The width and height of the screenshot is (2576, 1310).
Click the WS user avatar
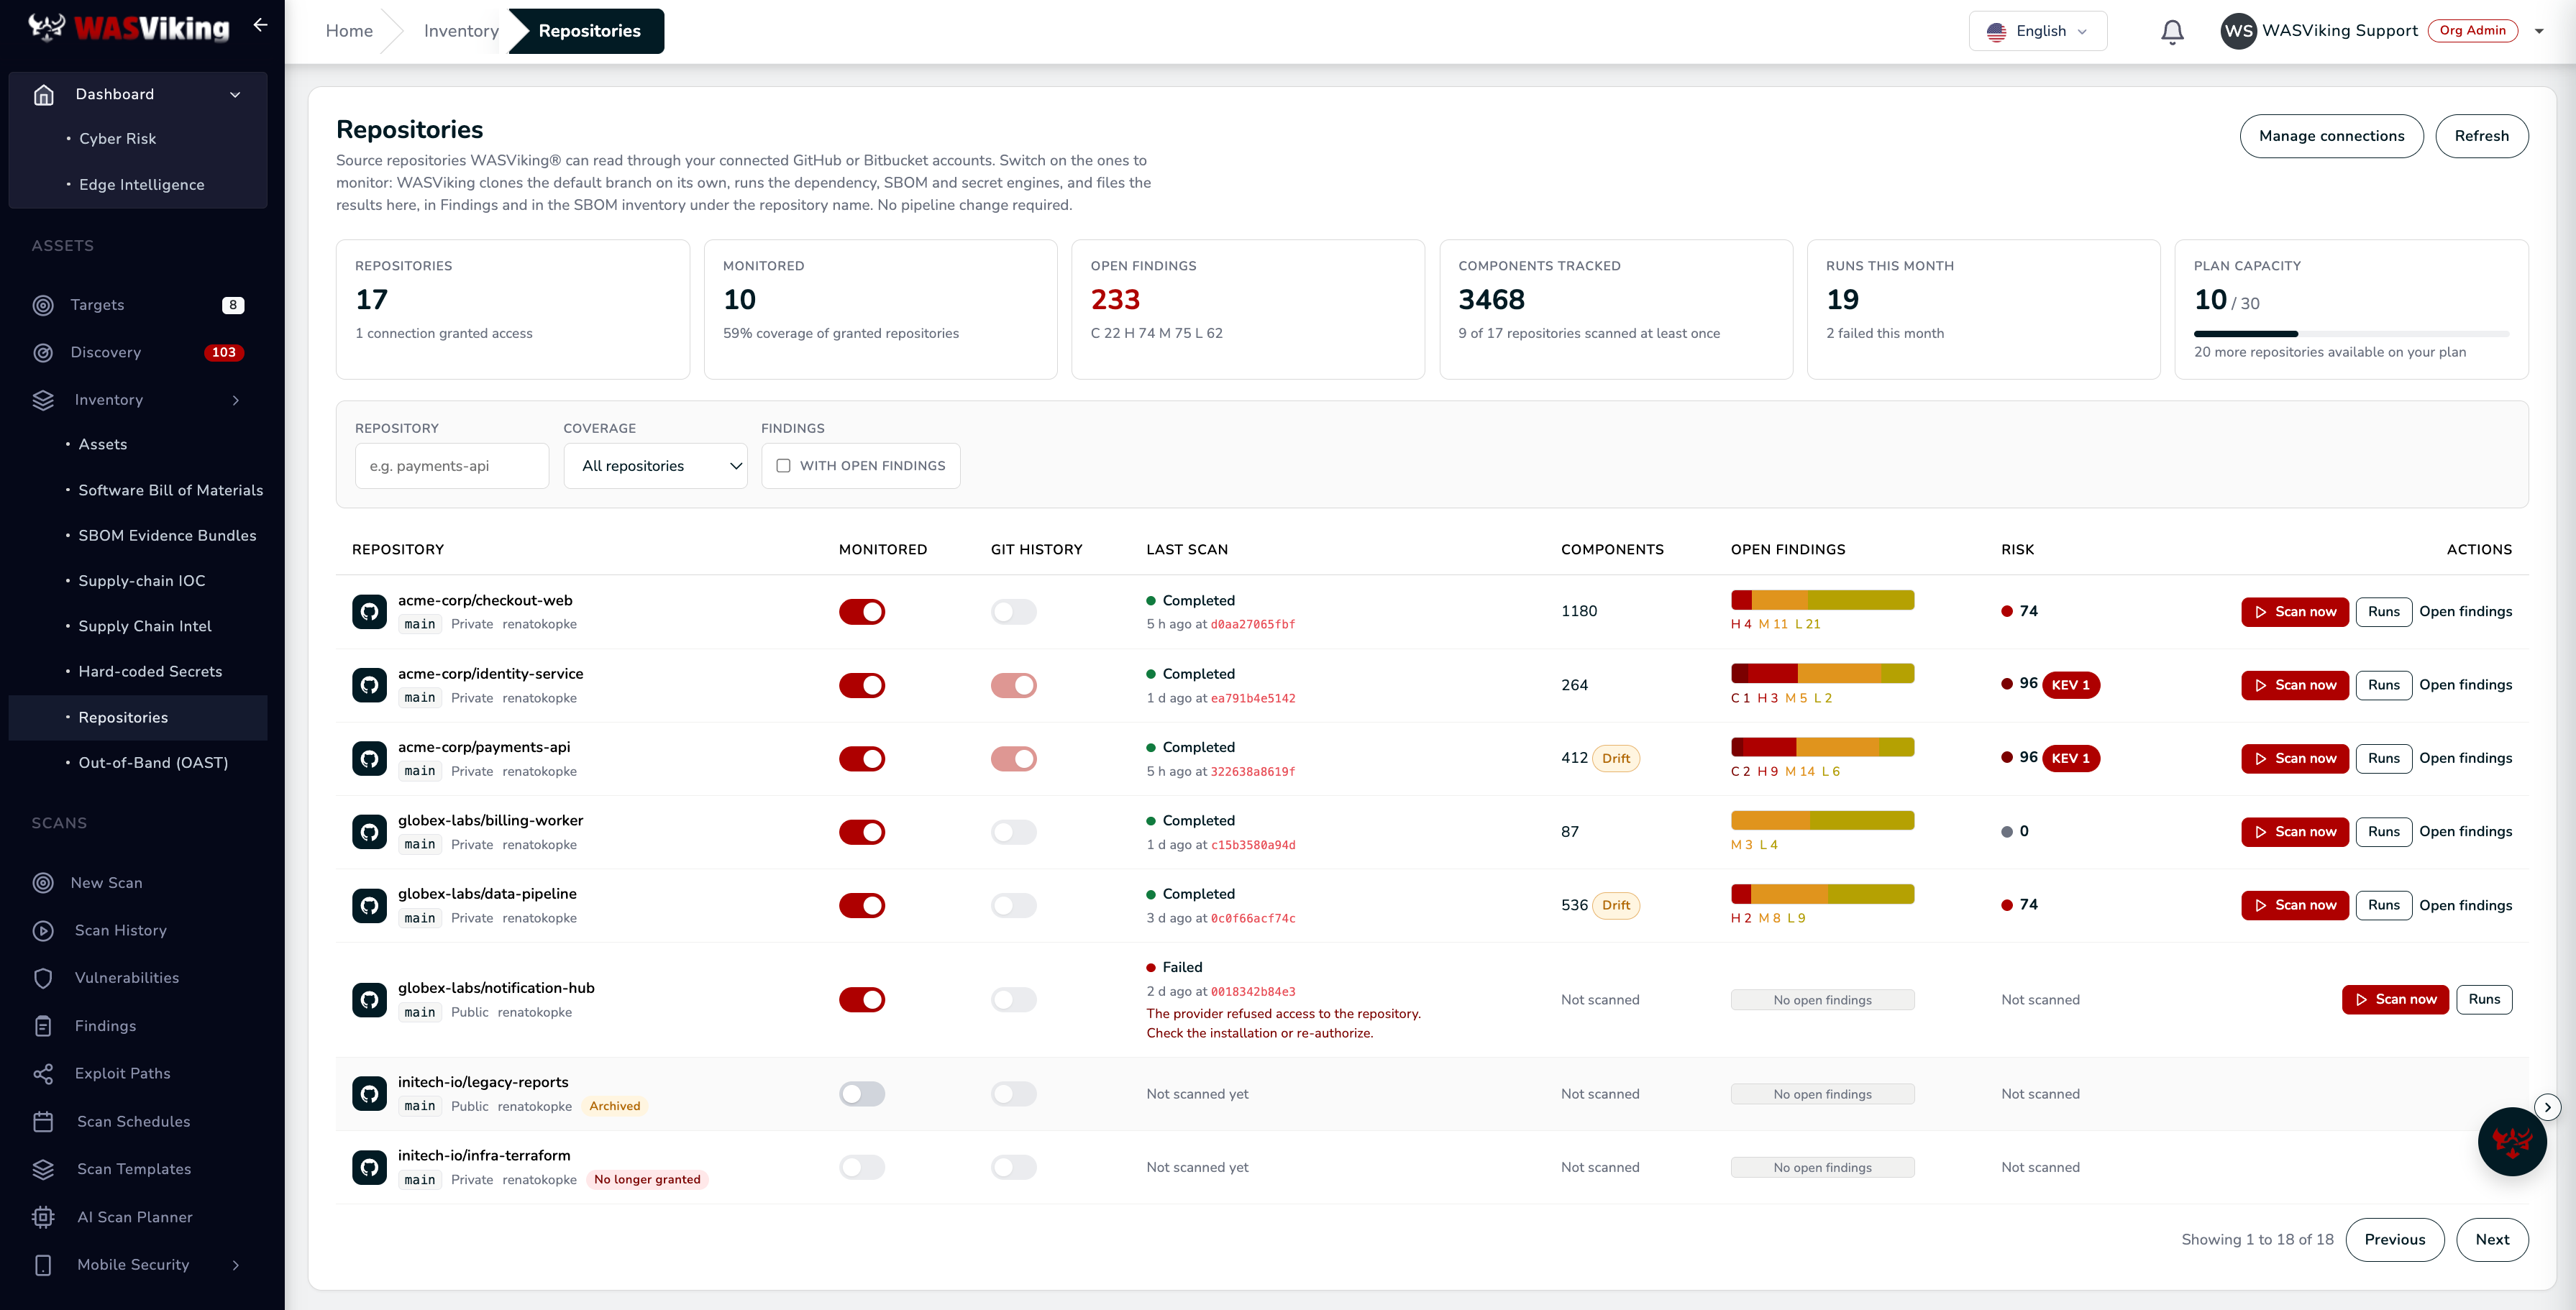point(2238,31)
